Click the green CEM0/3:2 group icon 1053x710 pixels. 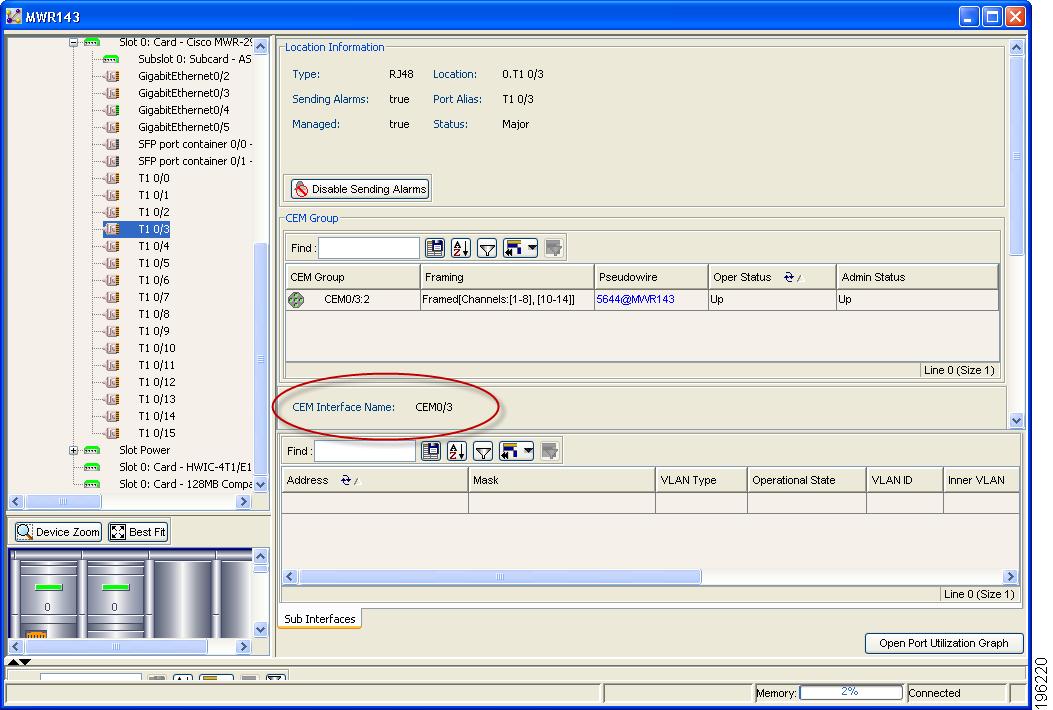pos(296,300)
